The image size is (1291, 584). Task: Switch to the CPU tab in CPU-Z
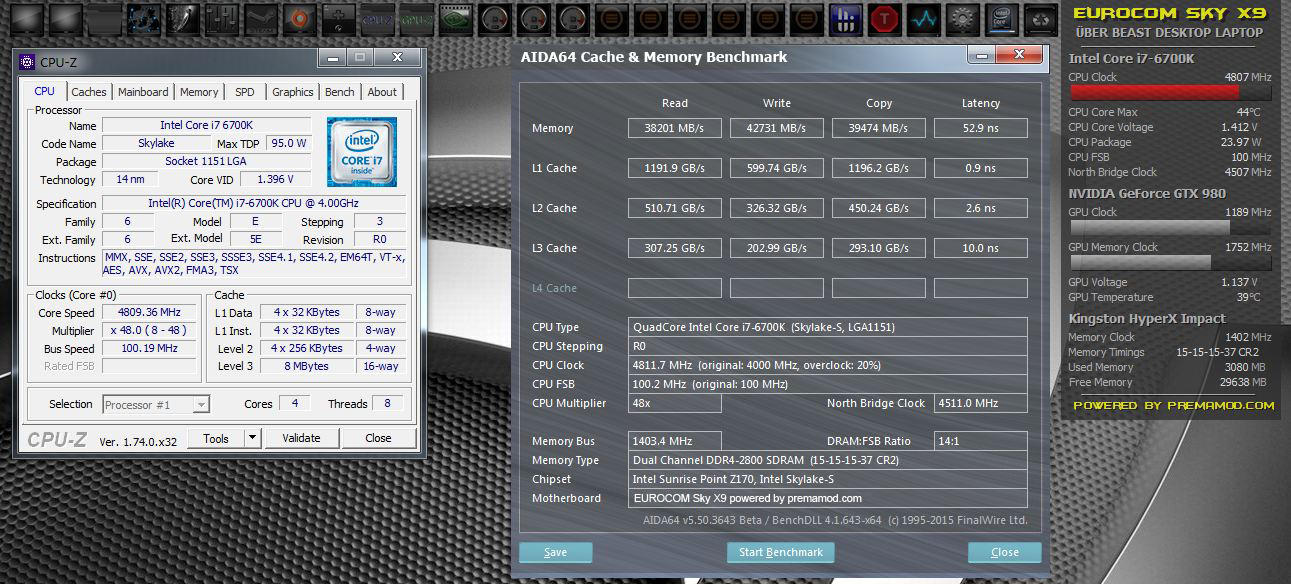point(45,91)
